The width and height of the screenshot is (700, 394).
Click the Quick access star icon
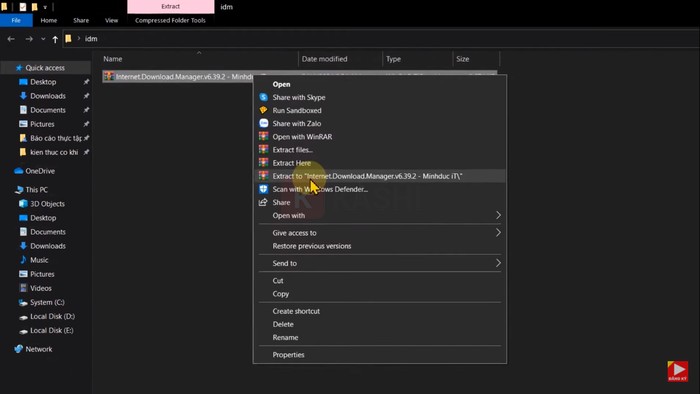click(19, 68)
